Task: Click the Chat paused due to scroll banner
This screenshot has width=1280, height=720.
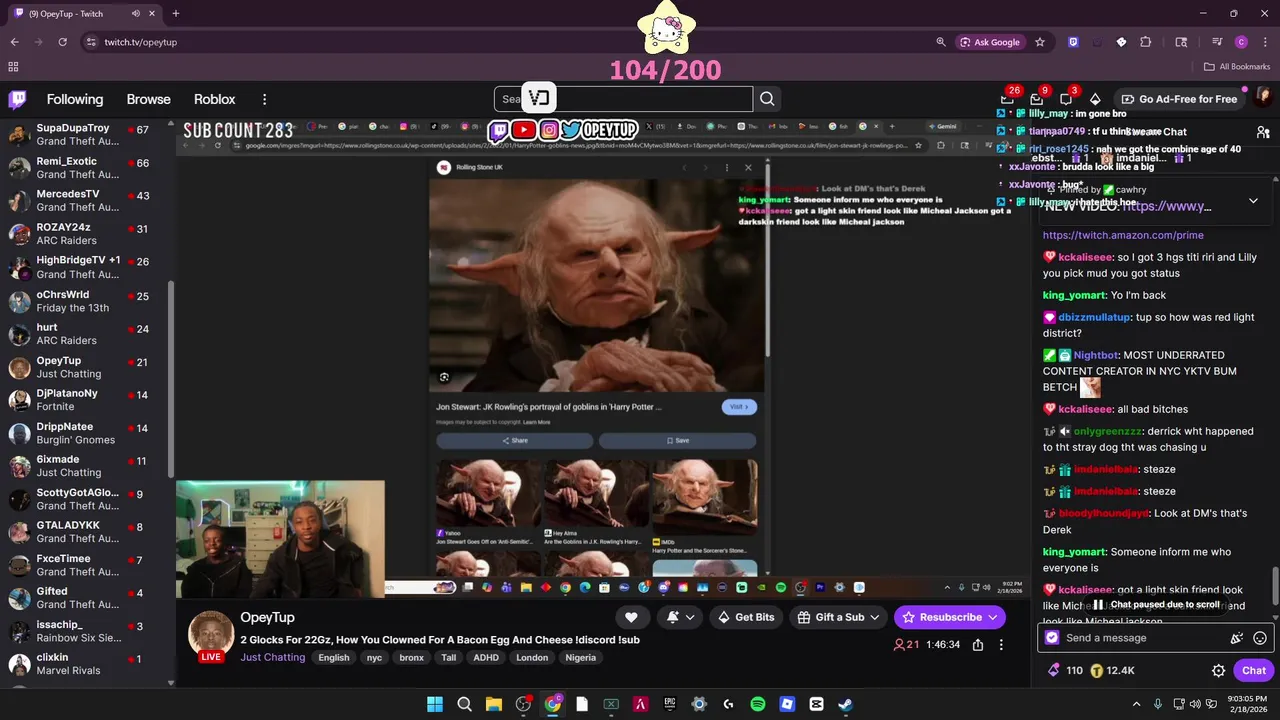Action: pos(1155,605)
